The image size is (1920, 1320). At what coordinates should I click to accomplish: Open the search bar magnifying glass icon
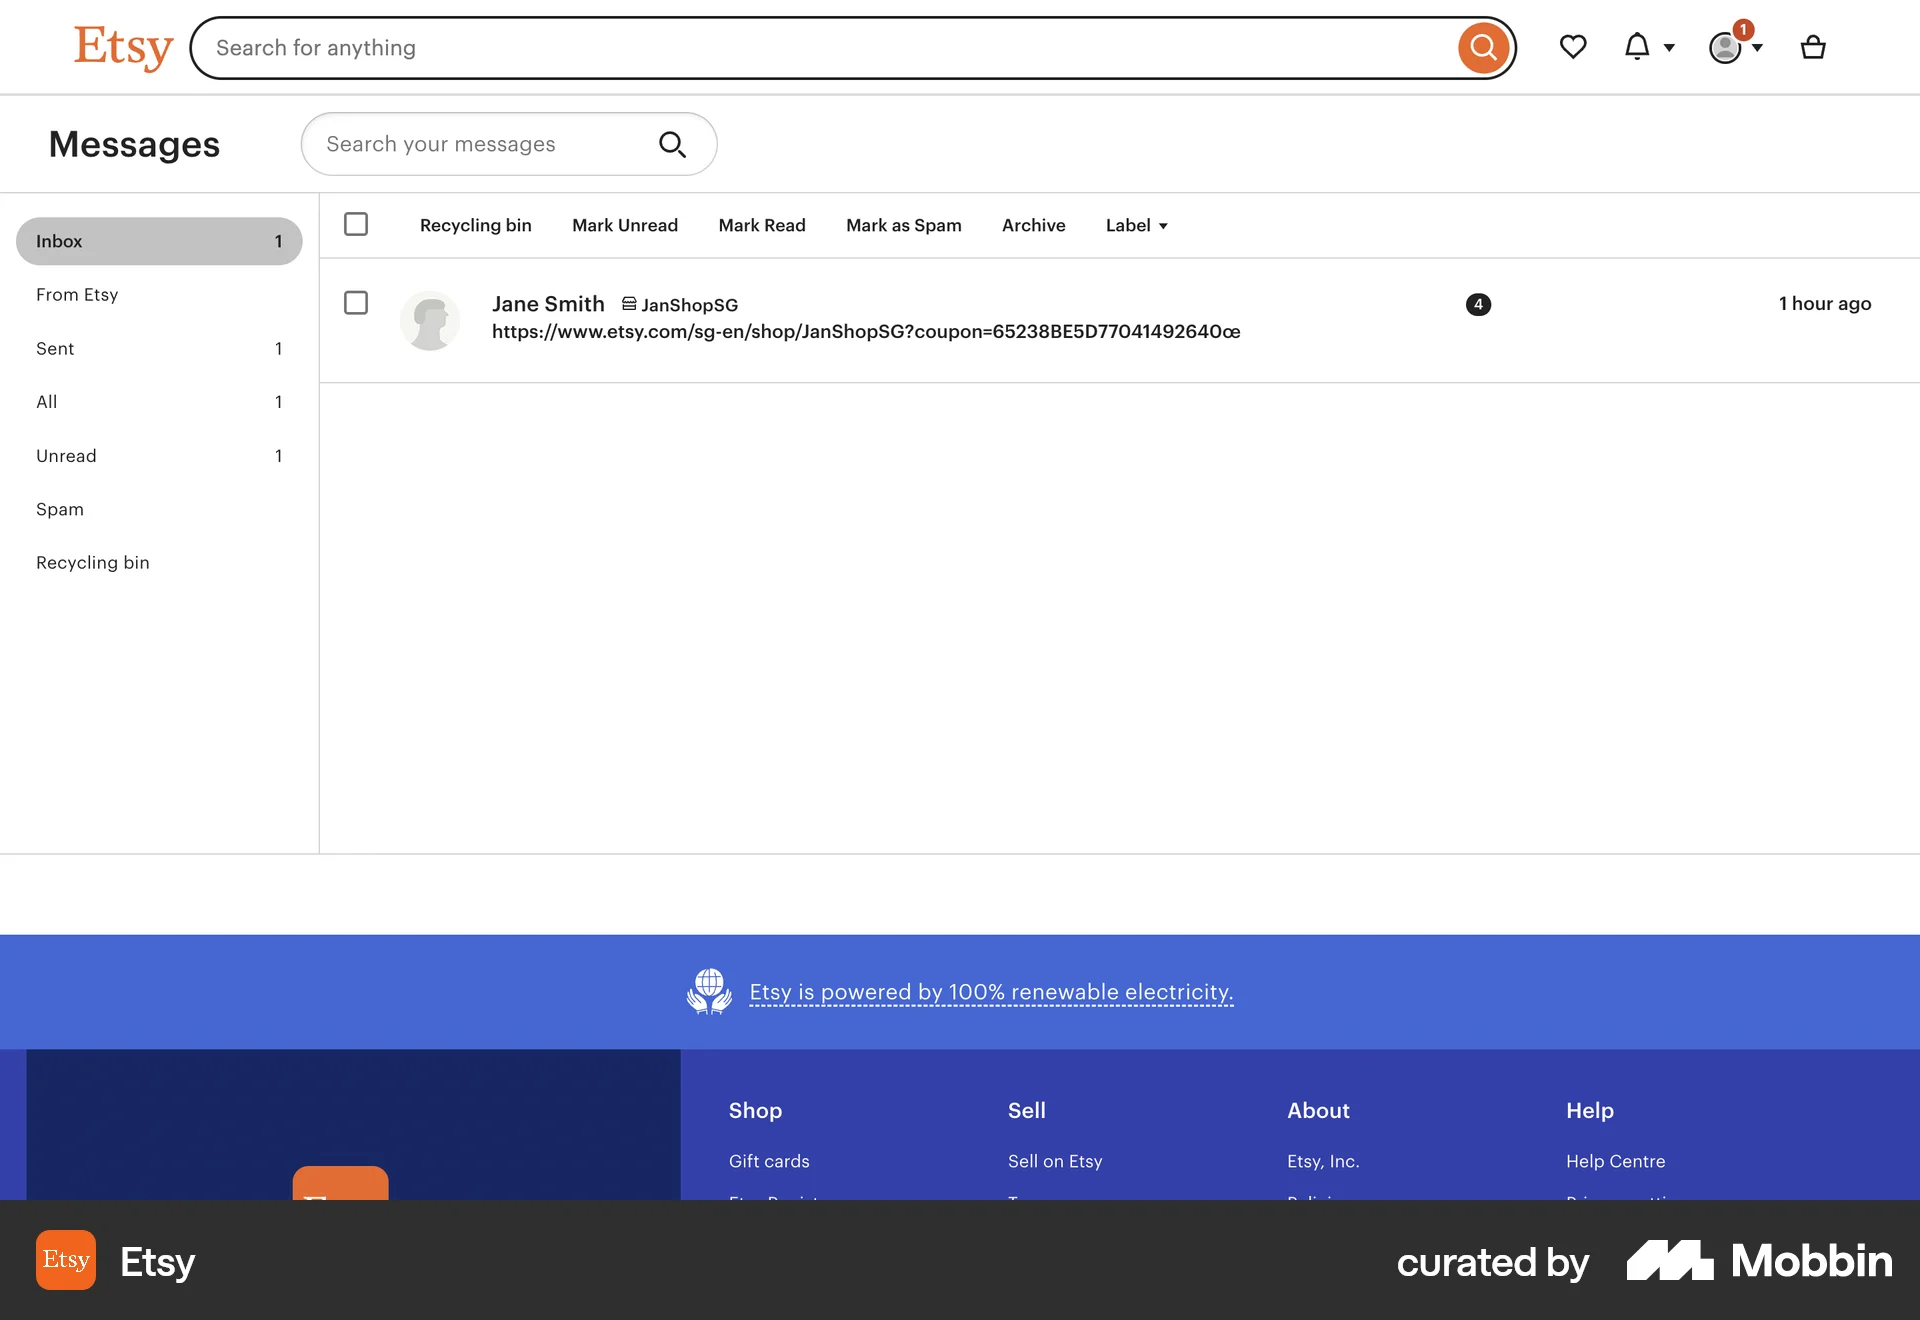click(1483, 47)
